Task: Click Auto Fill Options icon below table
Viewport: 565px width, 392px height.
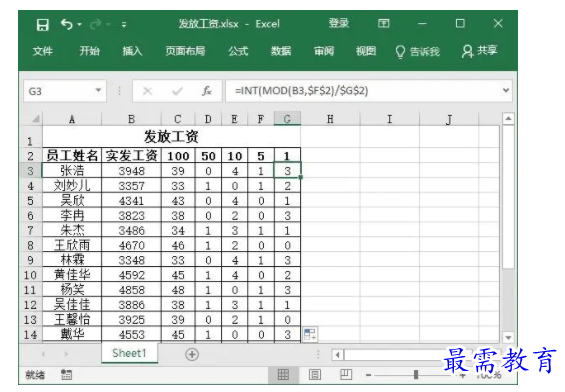Action: 310,334
